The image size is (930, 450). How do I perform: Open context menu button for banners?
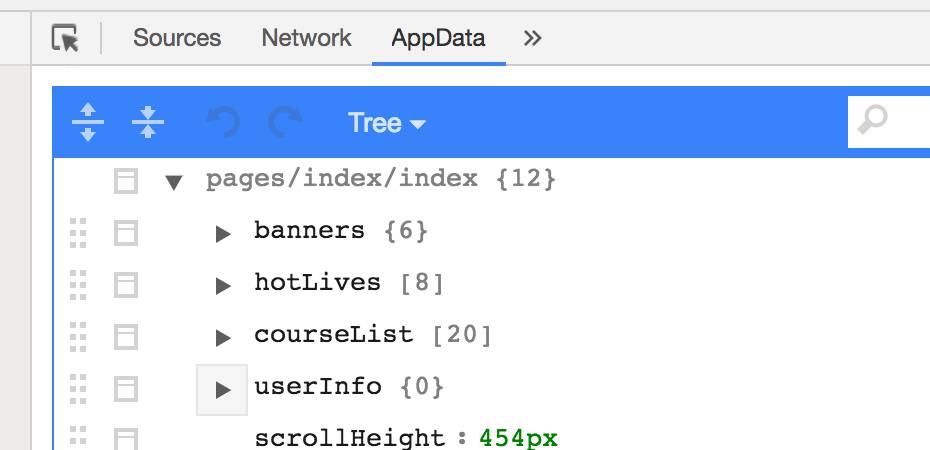tap(126, 232)
